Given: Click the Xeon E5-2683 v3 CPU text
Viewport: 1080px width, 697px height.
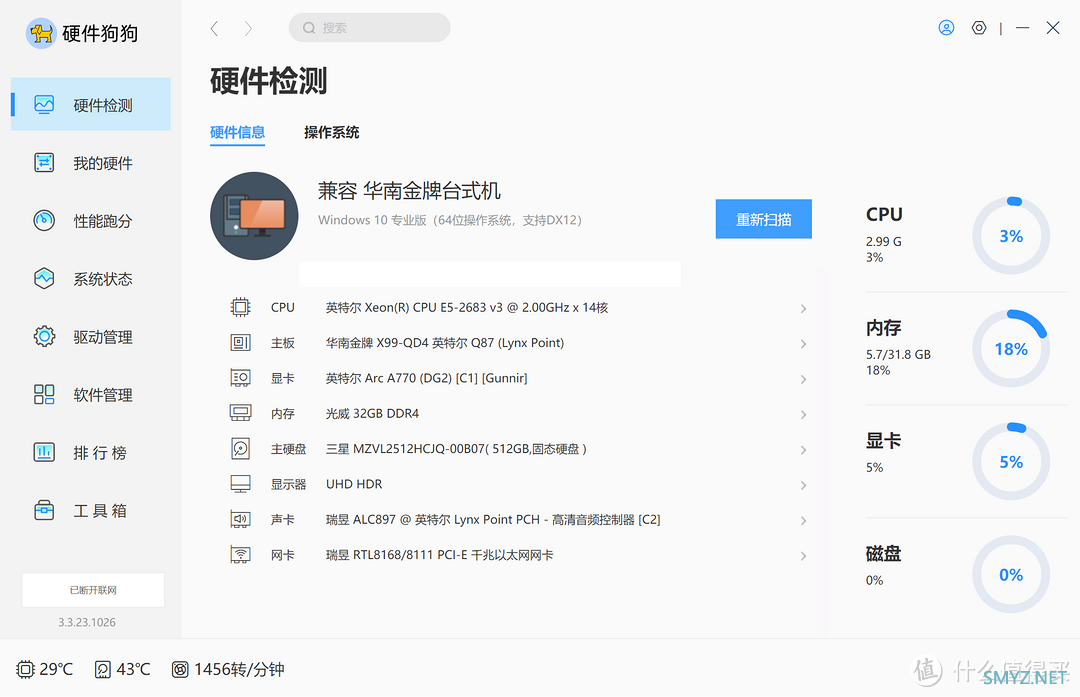Looking at the screenshot, I should point(466,307).
